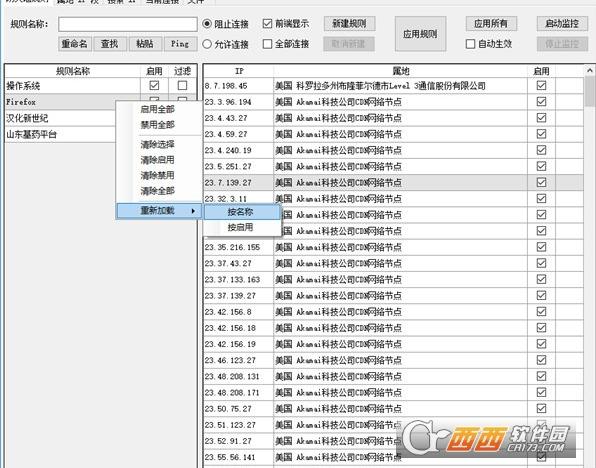Toggle 启用 checkbox for 23.4.43.27

(x=541, y=118)
